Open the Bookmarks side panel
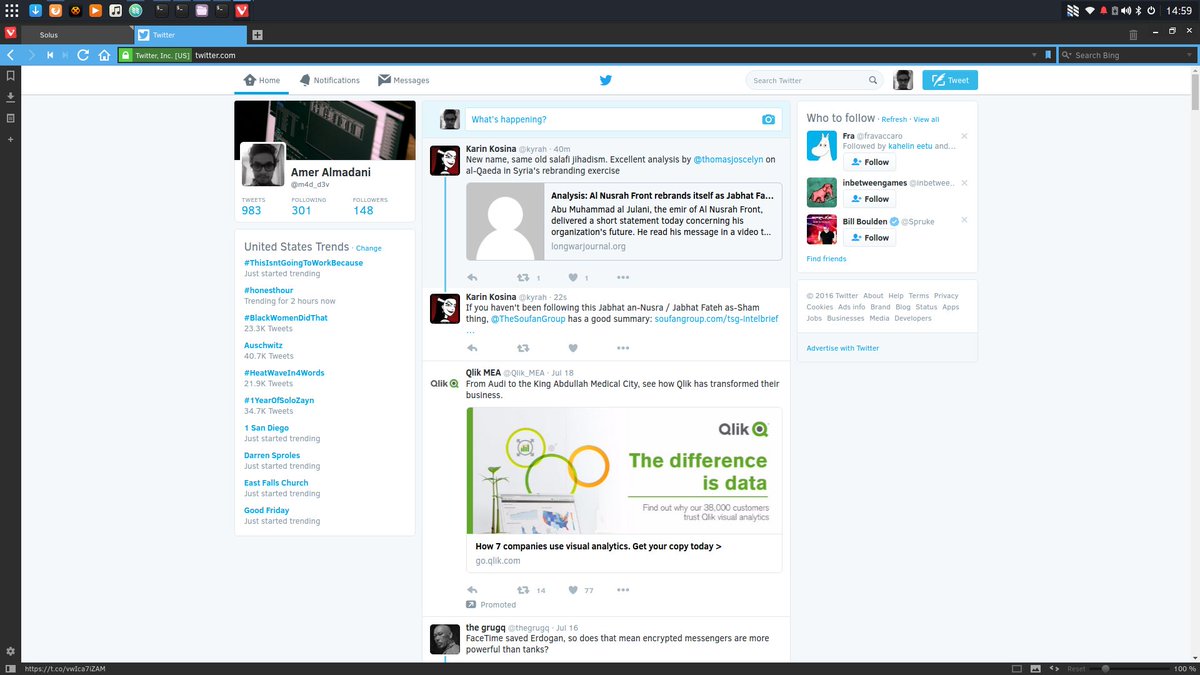 [x=10, y=75]
